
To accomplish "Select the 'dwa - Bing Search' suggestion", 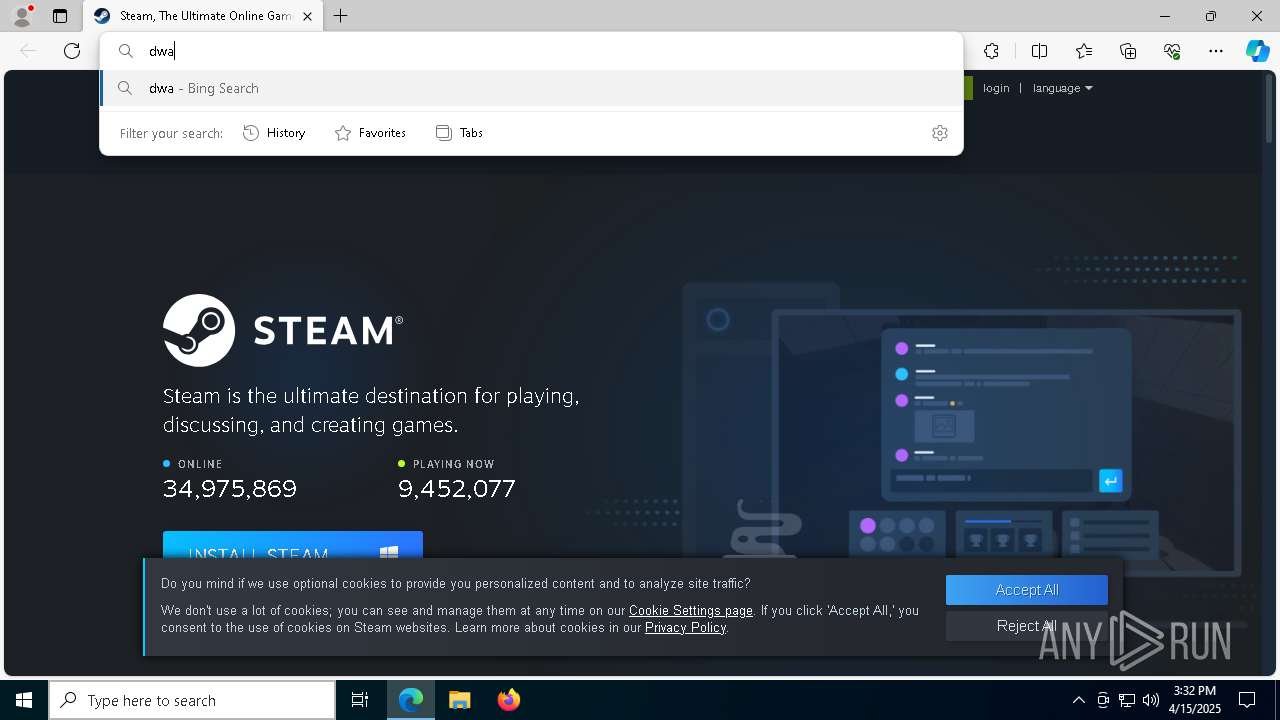I will (x=531, y=88).
